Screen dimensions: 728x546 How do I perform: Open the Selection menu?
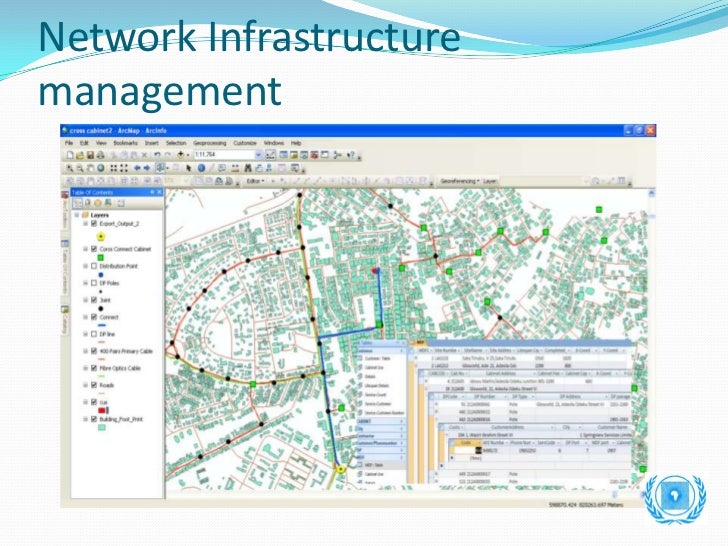(x=176, y=143)
